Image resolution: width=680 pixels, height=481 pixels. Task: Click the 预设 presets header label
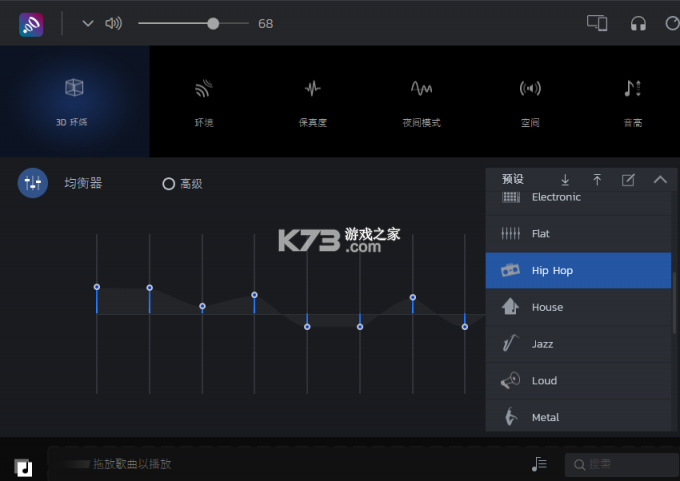pyautogui.click(x=513, y=179)
